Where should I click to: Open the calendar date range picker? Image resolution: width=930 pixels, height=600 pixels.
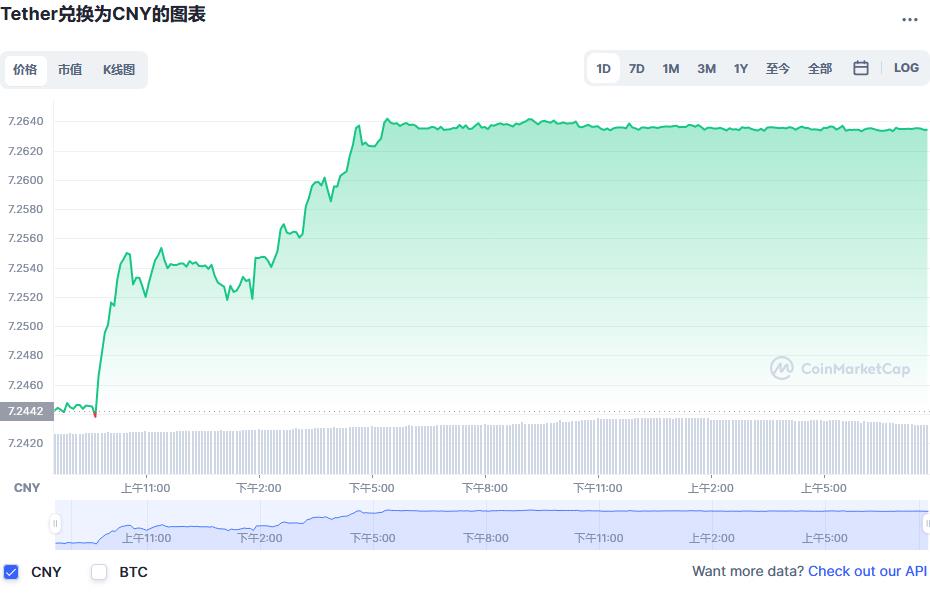pos(860,67)
